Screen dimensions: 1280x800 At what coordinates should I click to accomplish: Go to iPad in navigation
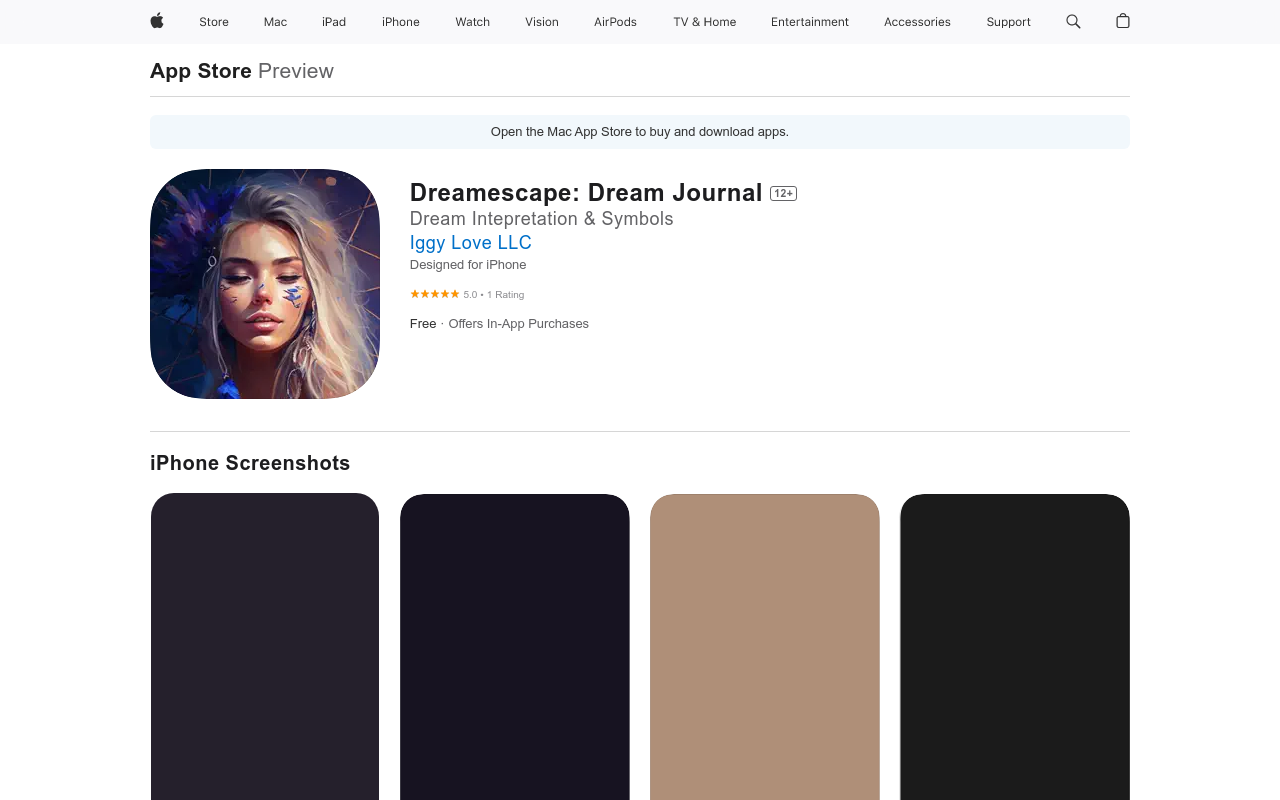334,22
